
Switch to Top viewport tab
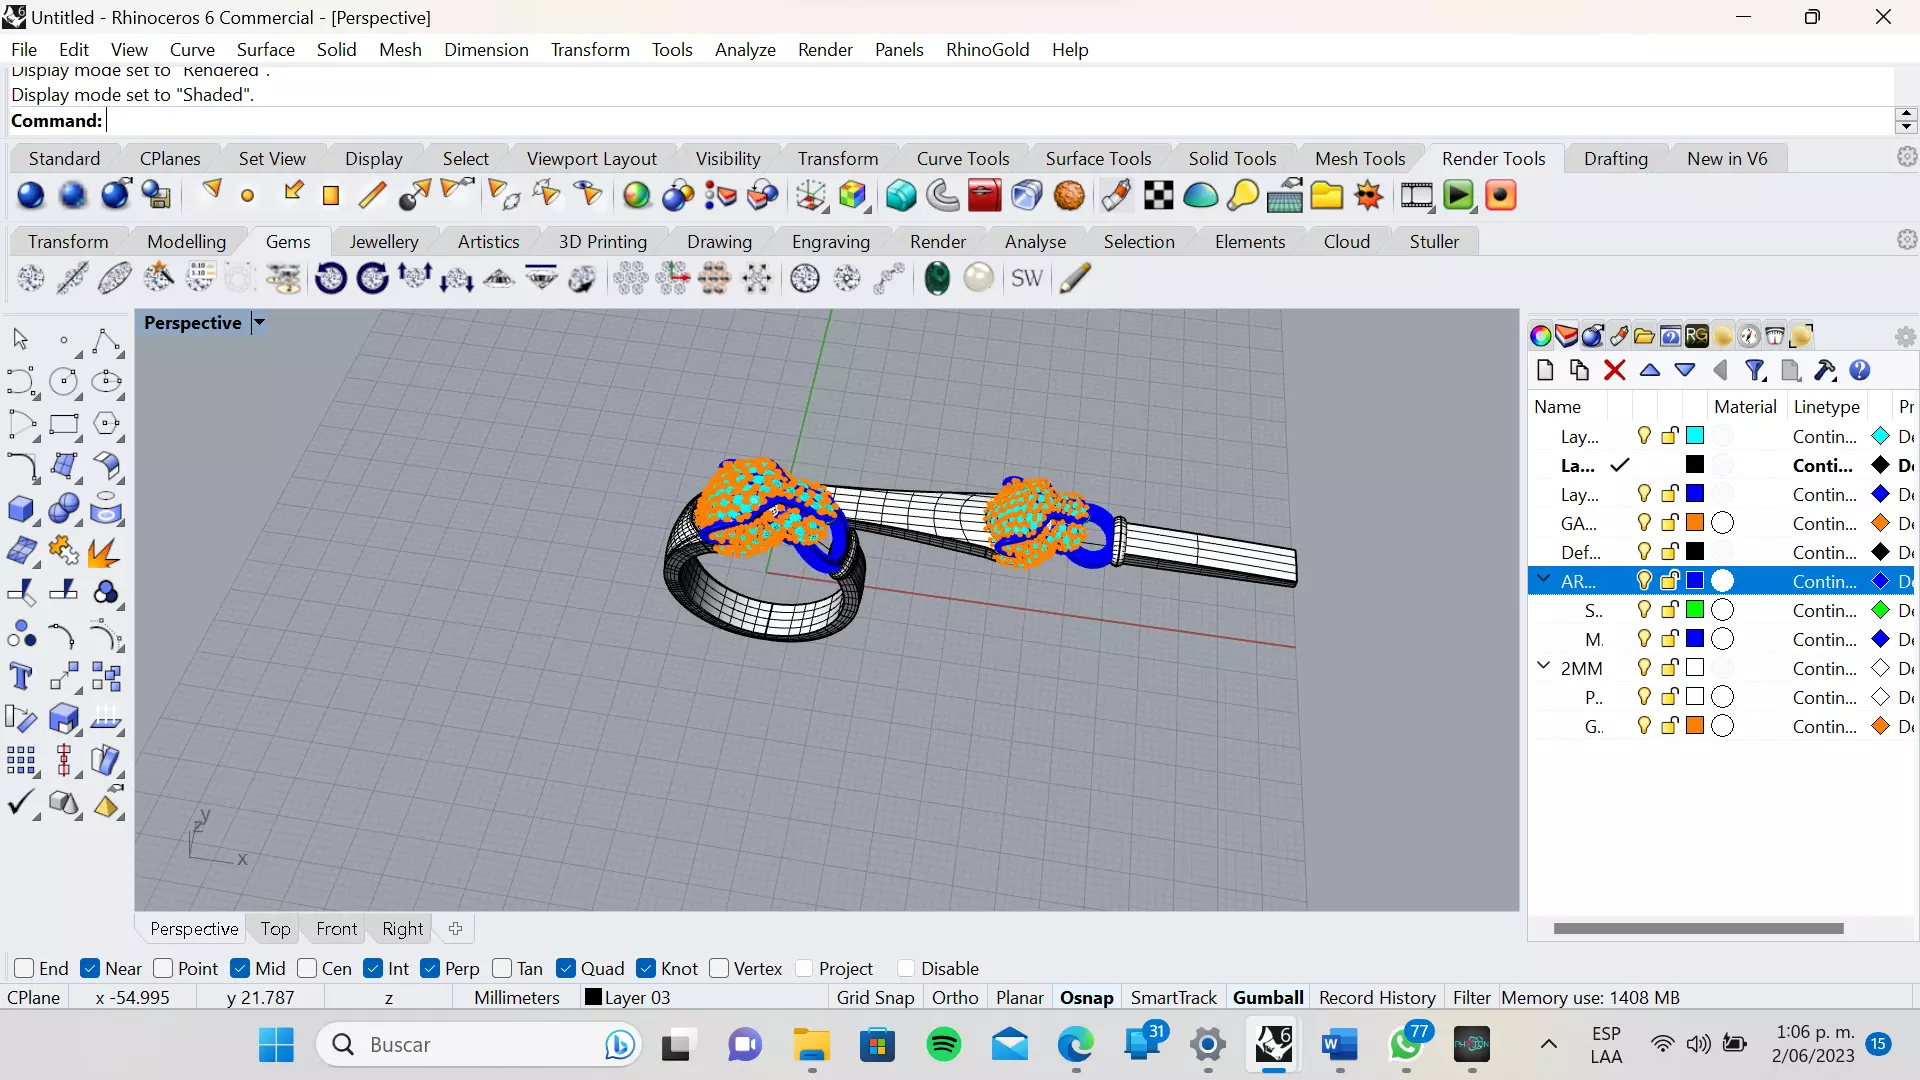point(275,928)
